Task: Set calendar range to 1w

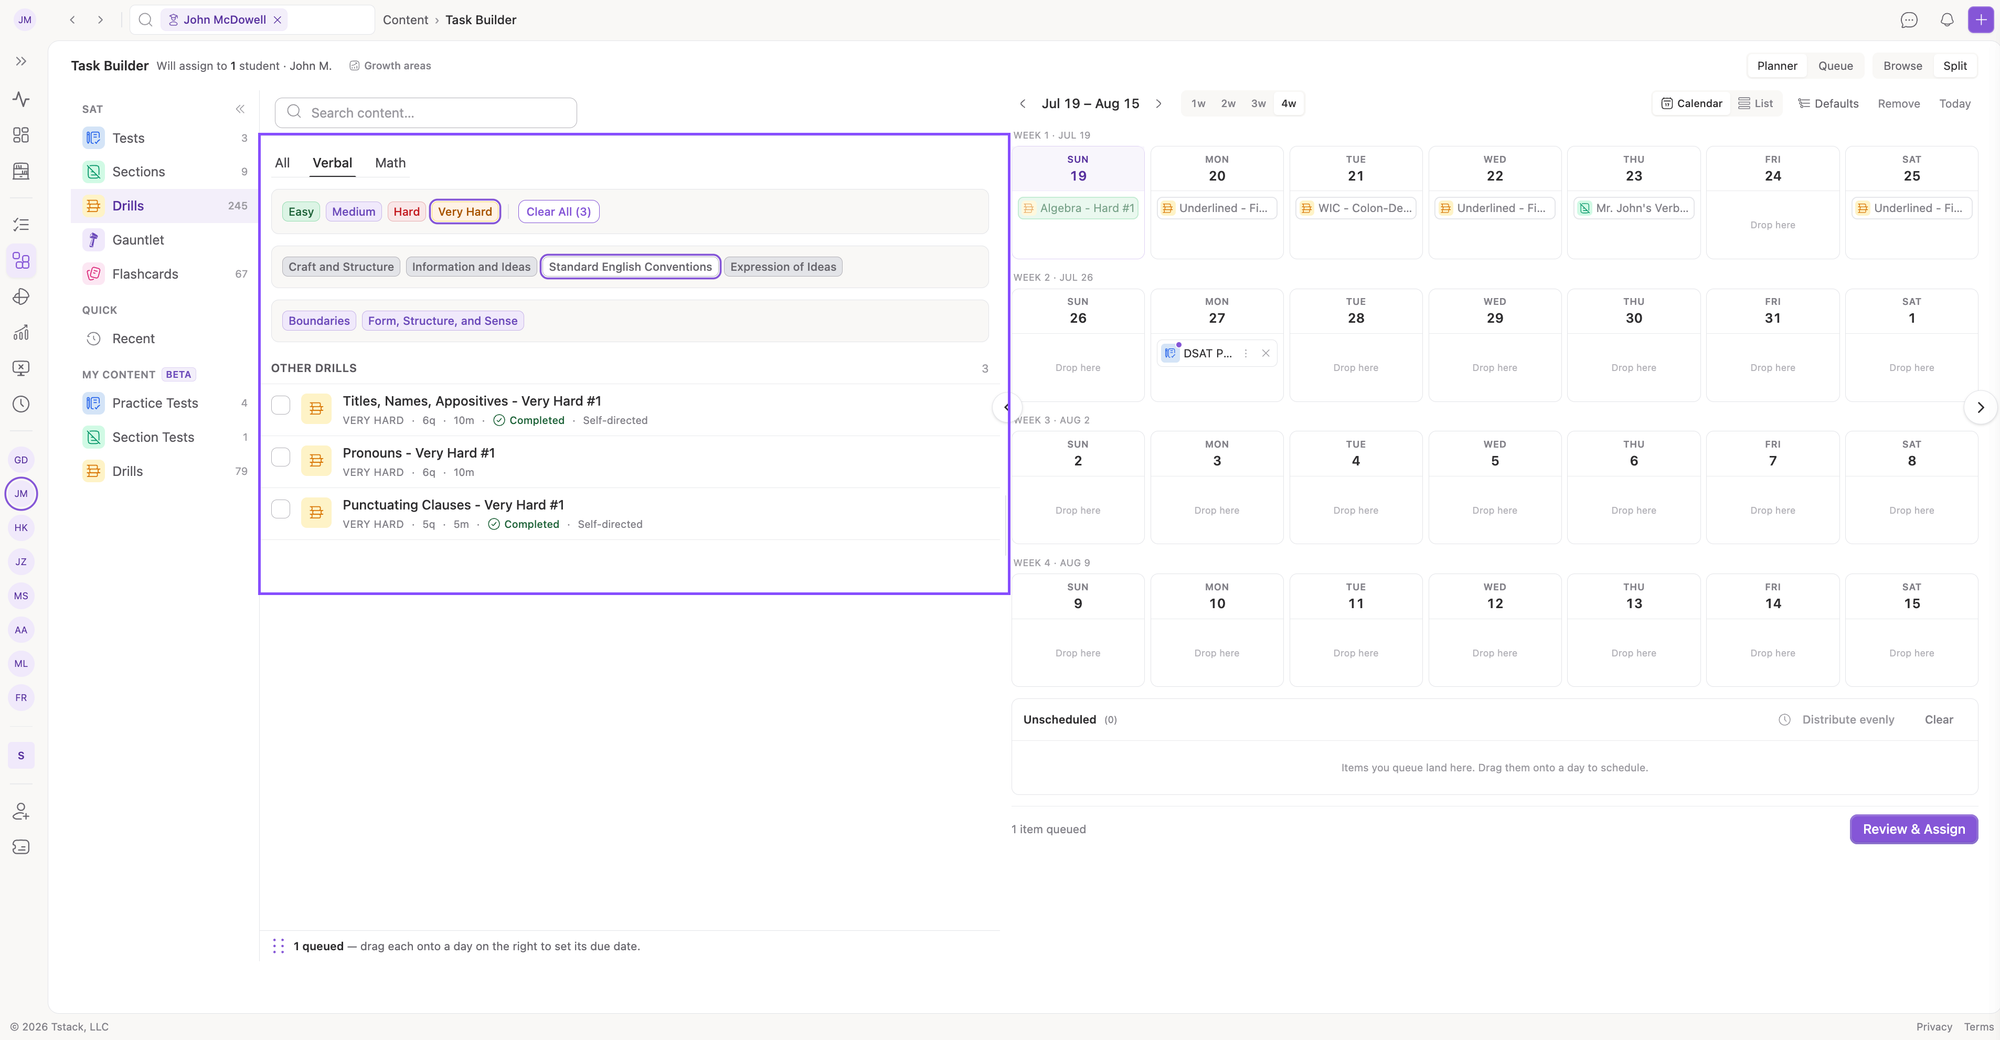Action: click(x=1198, y=104)
